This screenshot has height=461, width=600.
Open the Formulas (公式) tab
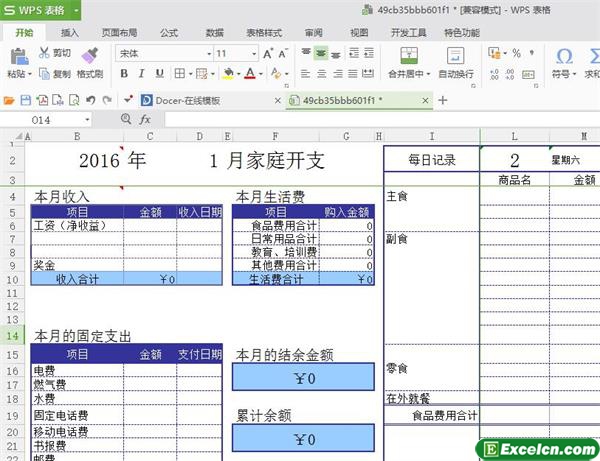(169, 33)
